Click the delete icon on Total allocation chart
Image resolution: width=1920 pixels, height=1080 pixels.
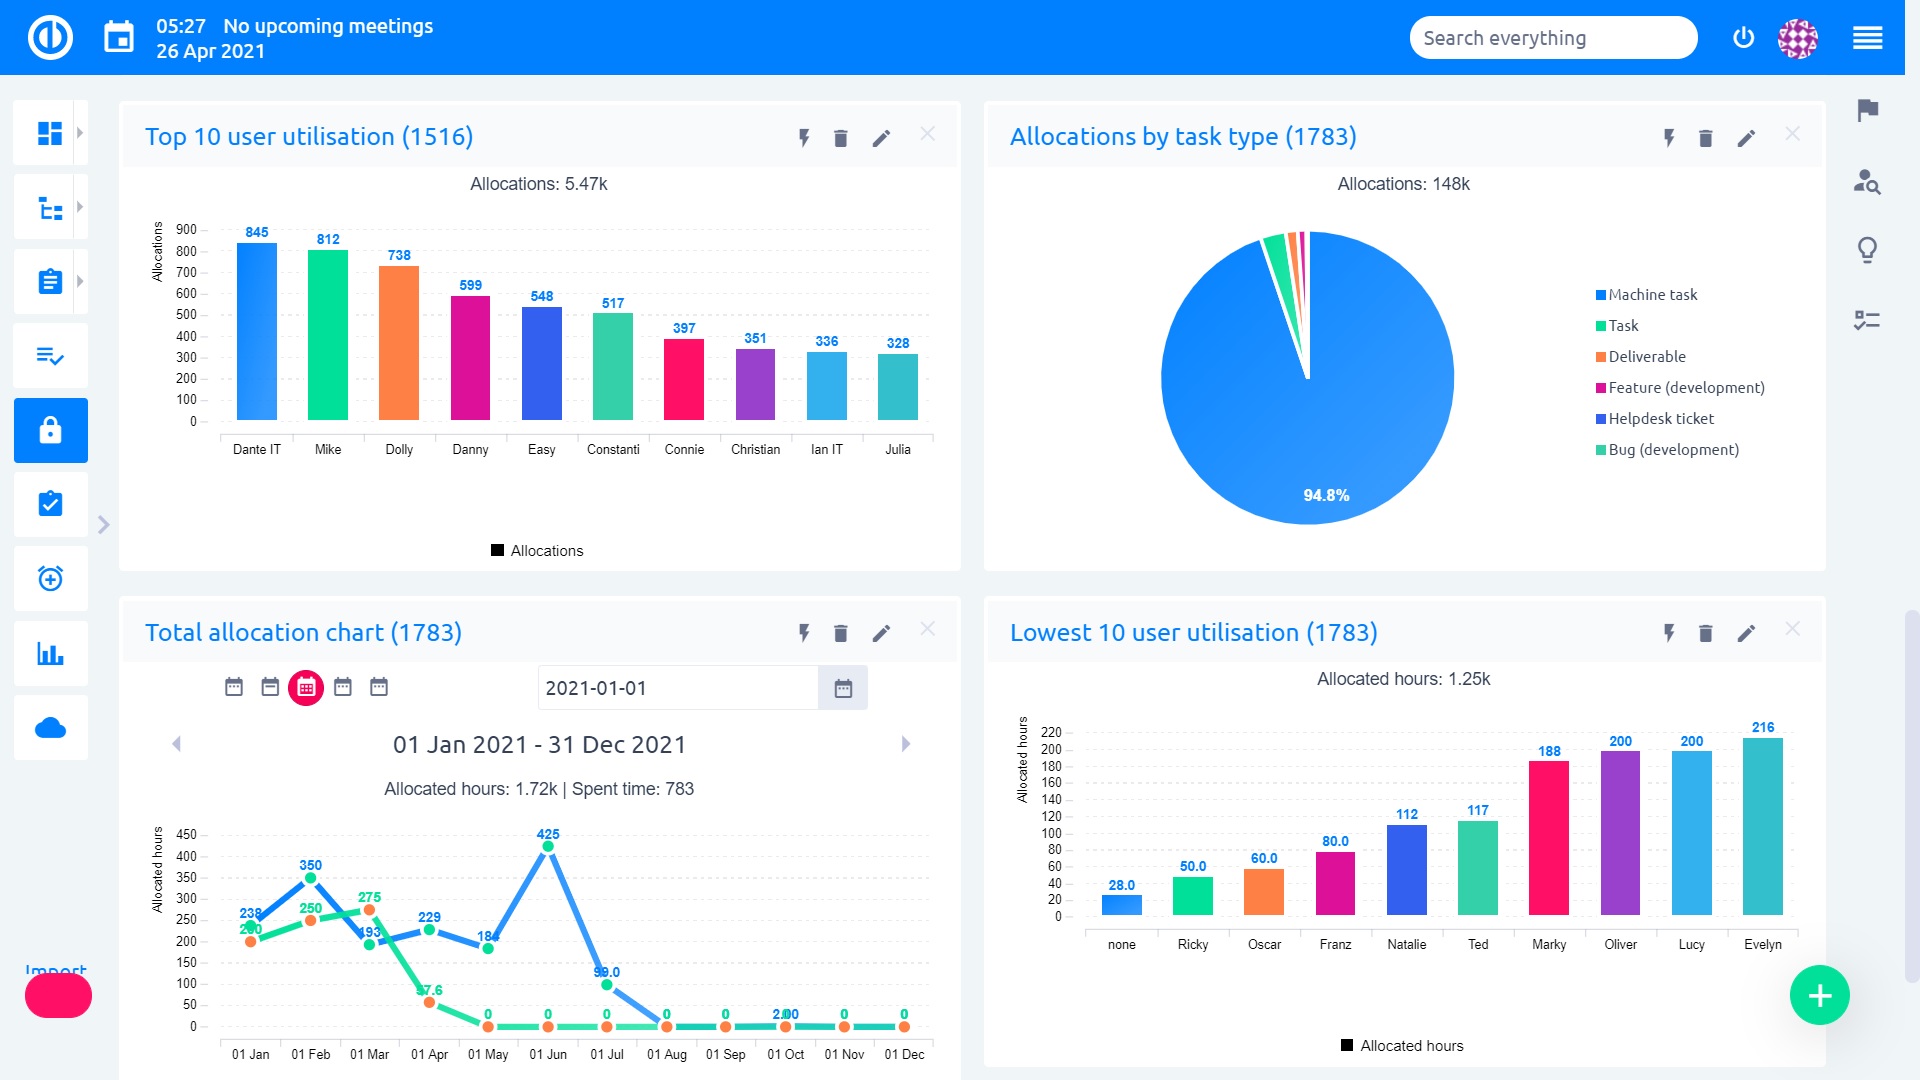[841, 633]
